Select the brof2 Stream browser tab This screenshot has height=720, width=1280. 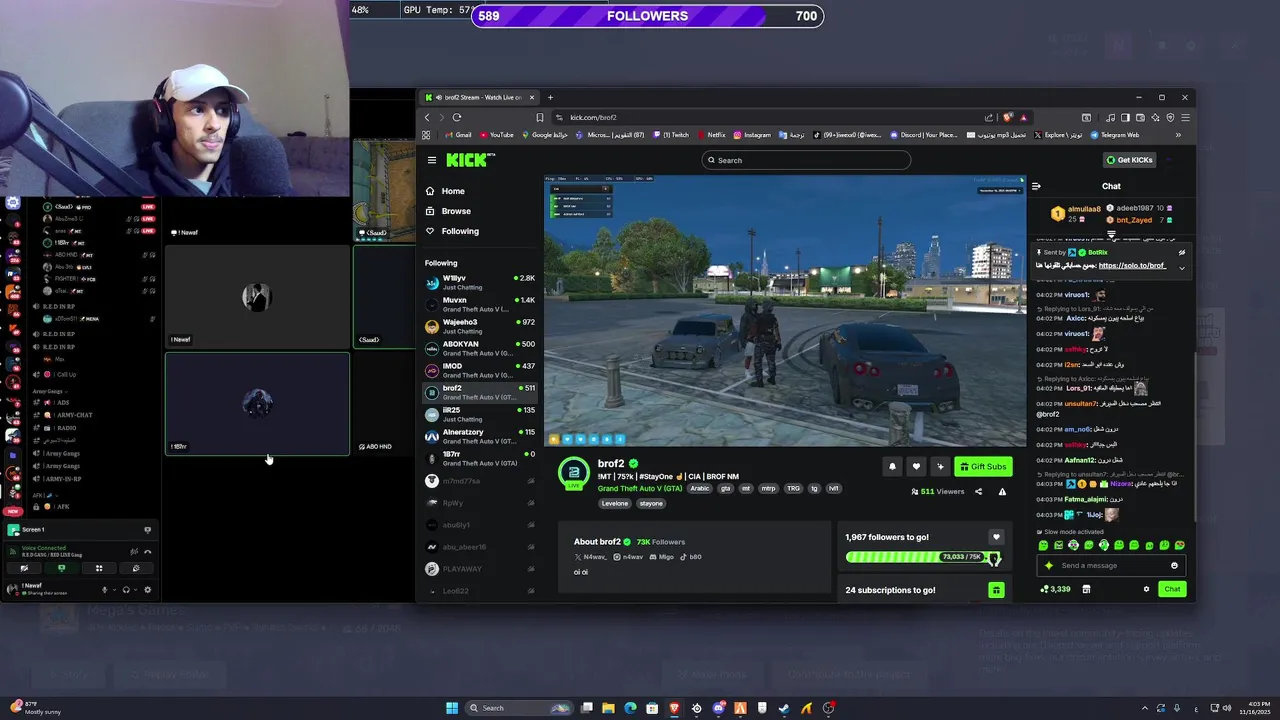479,97
